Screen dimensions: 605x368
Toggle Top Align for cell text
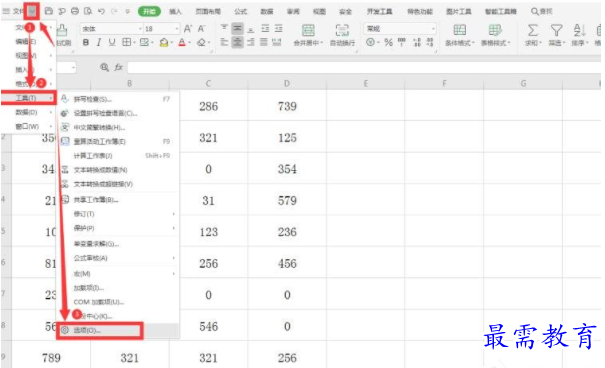pyautogui.click(x=224, y=28)
